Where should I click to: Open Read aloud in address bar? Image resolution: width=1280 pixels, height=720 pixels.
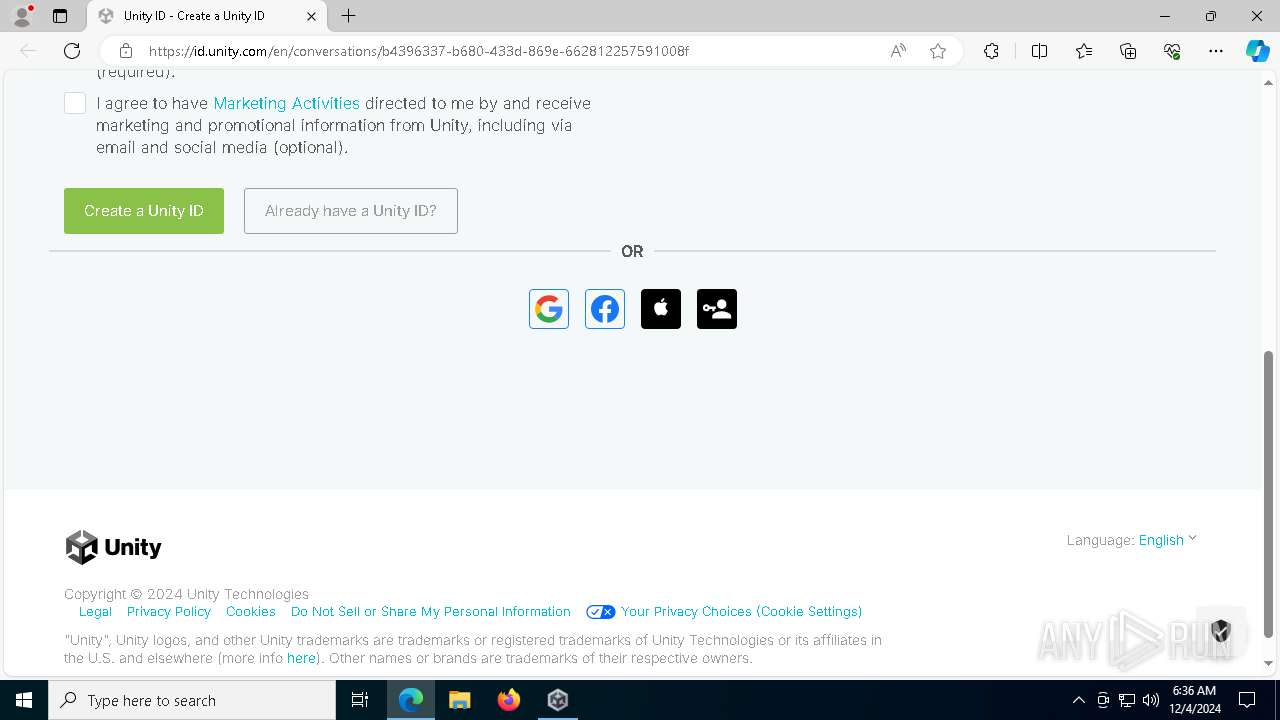pos(898,51)
